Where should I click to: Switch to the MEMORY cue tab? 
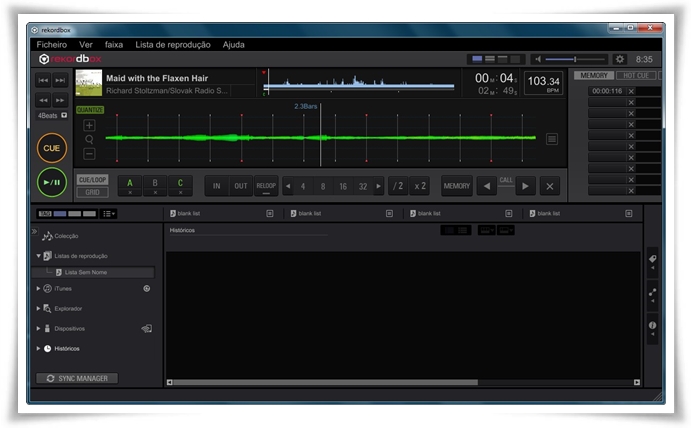pyautogui.click(x=594, y=75)
